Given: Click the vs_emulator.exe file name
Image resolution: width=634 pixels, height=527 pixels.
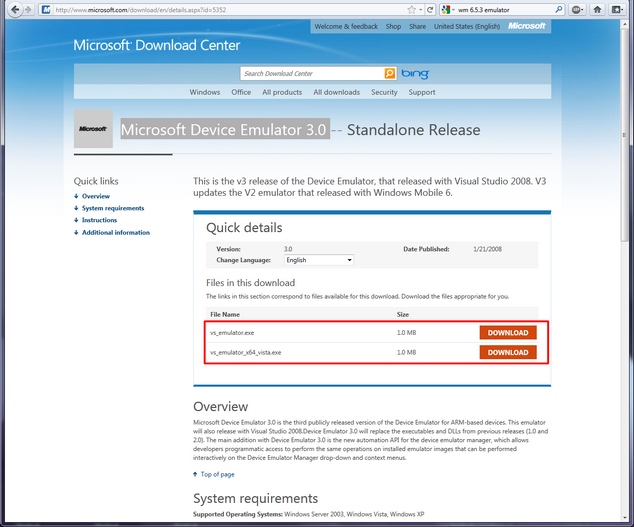Looking at the screenshot, I should [232, 333].
